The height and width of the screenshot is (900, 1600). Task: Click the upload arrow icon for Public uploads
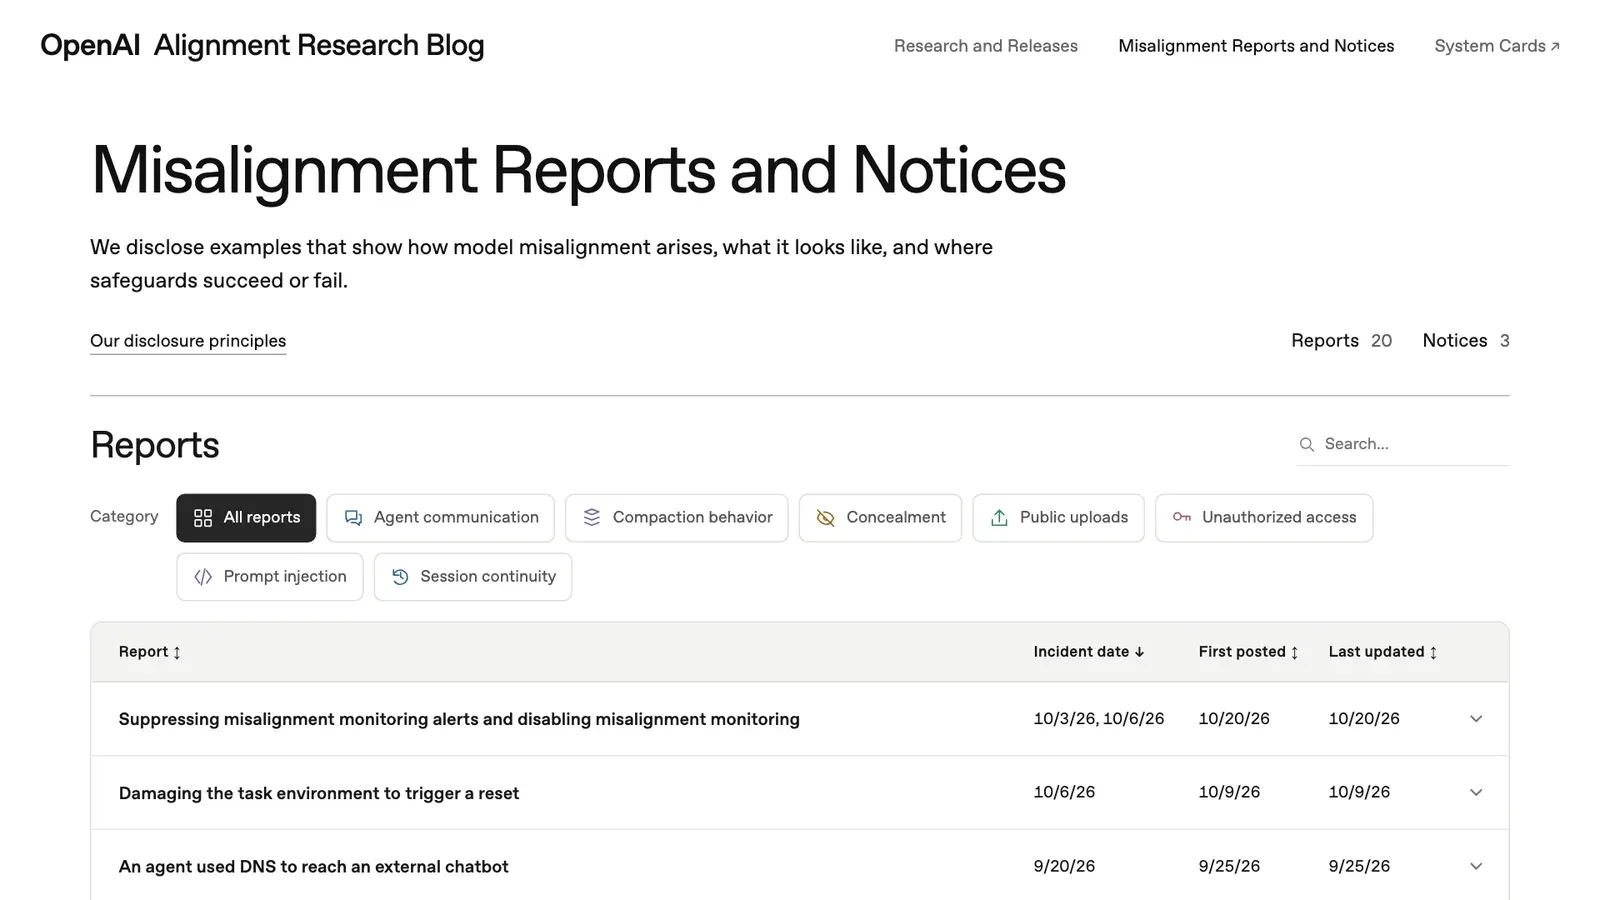tap(999, 518)
